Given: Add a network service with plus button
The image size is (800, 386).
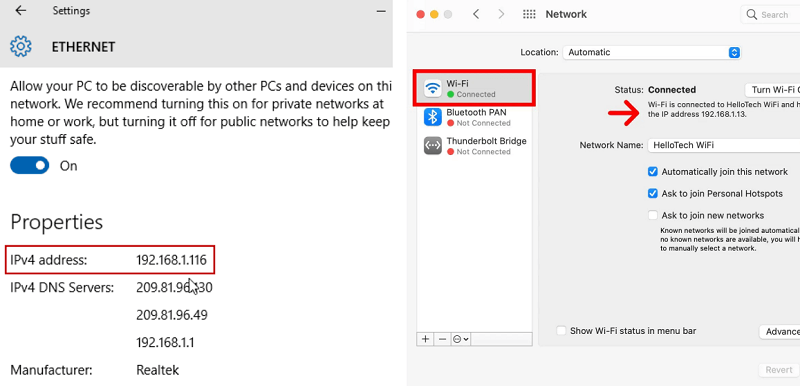Looking at the screenshot, I should tap(426, 339).
